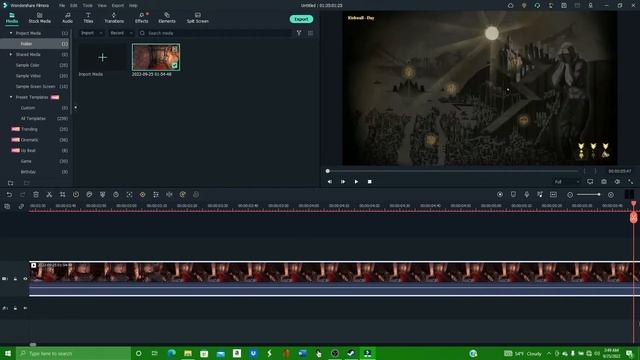
Task: Open the Import dropdown
Action: [x=91, y=33]
